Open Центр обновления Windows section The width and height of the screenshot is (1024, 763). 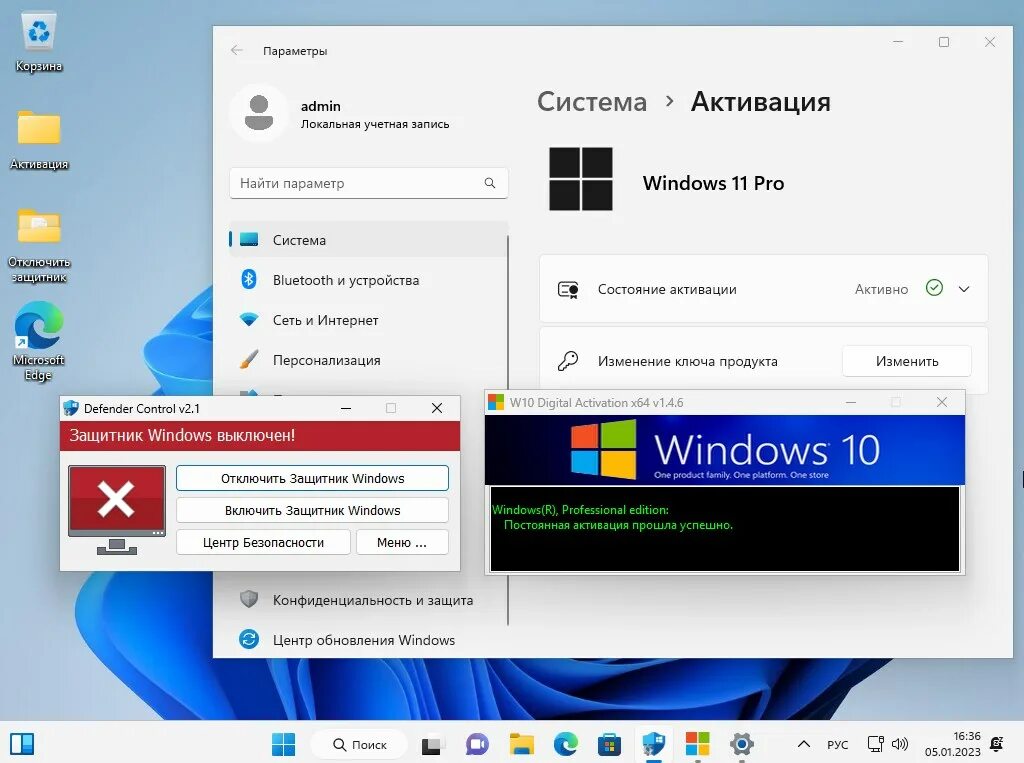[368, 640]
